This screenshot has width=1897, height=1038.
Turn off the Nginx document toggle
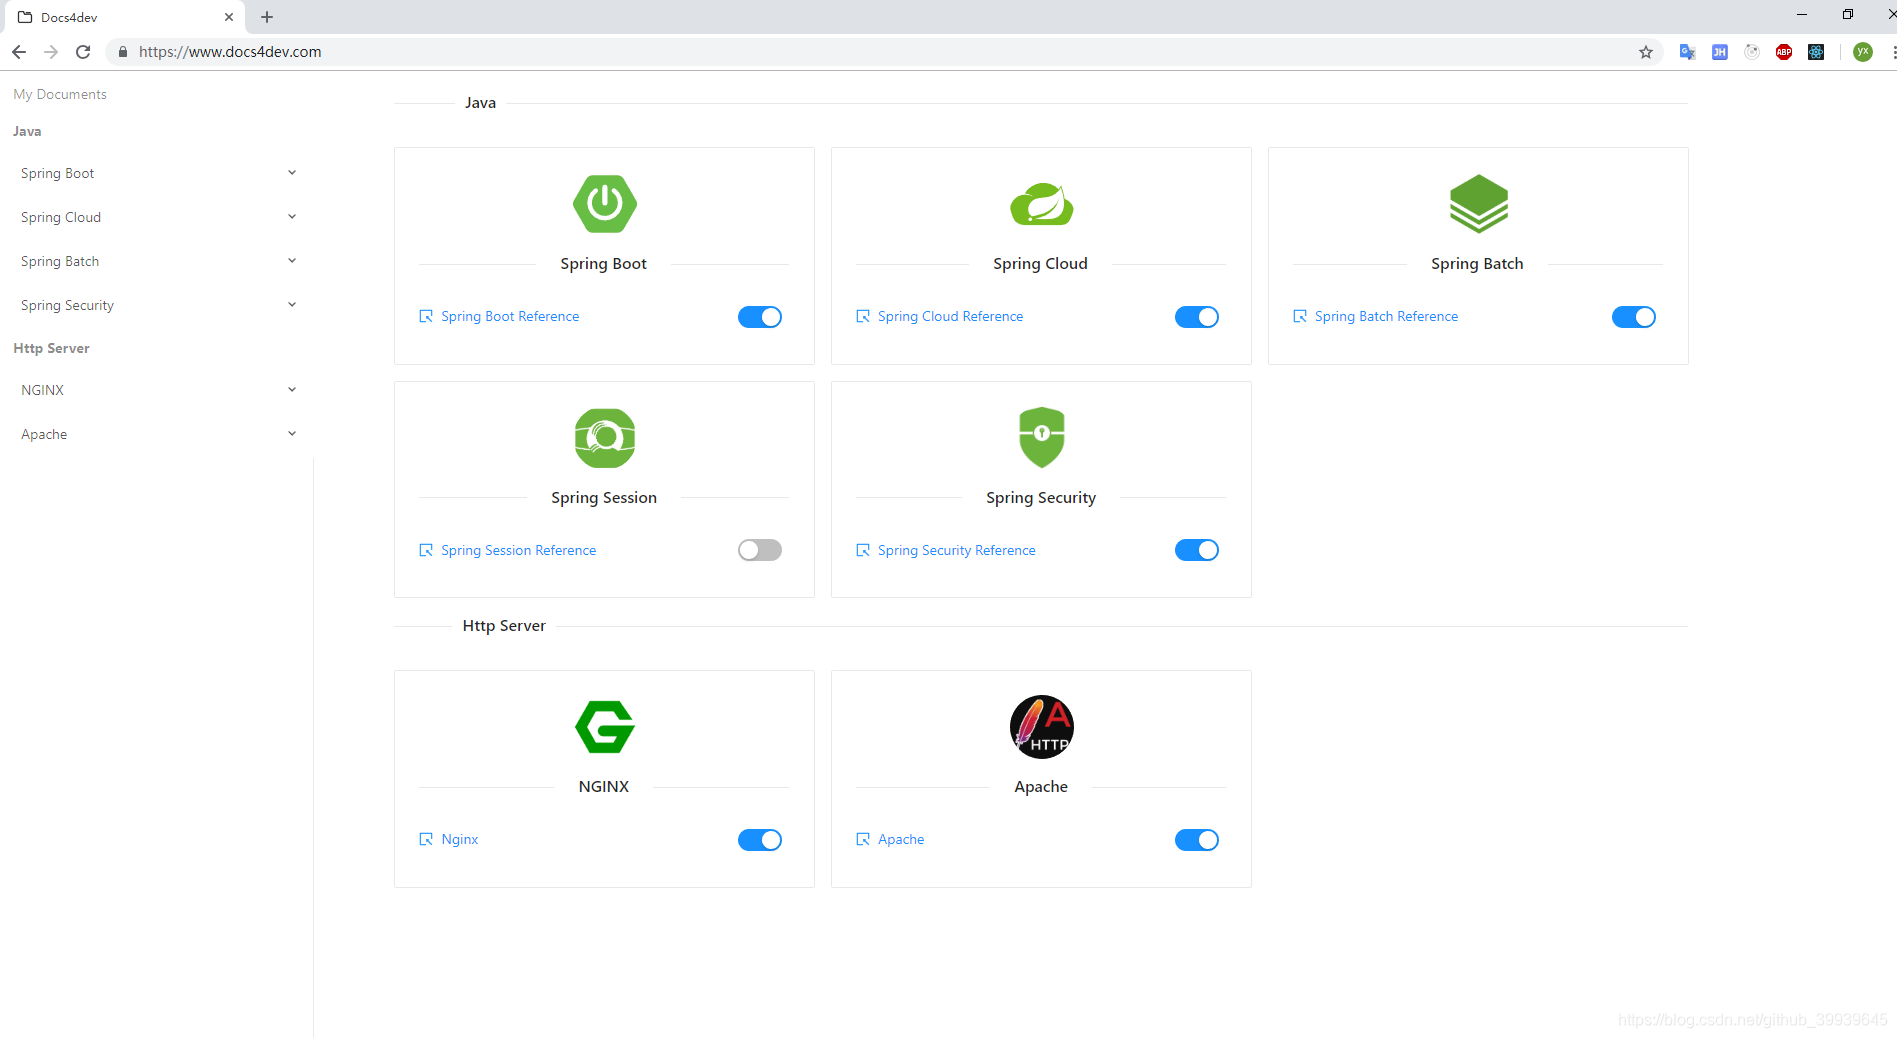click(x=760, y=840)
